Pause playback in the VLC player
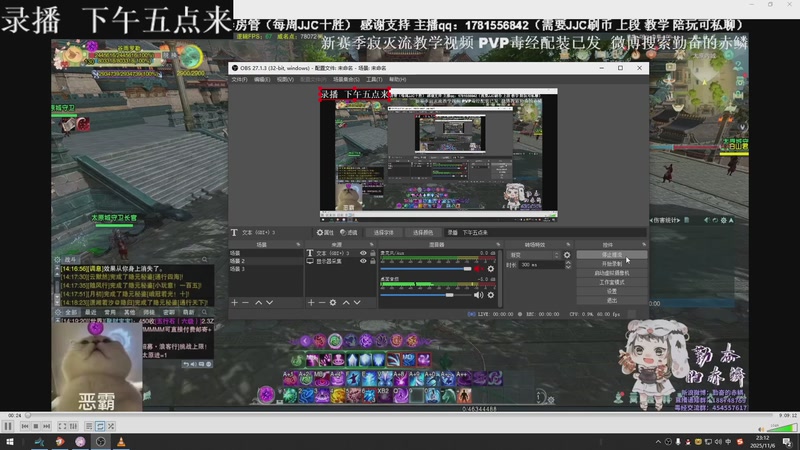The width and height of the screenshot is (800, 450). click(x=8, y=426)
